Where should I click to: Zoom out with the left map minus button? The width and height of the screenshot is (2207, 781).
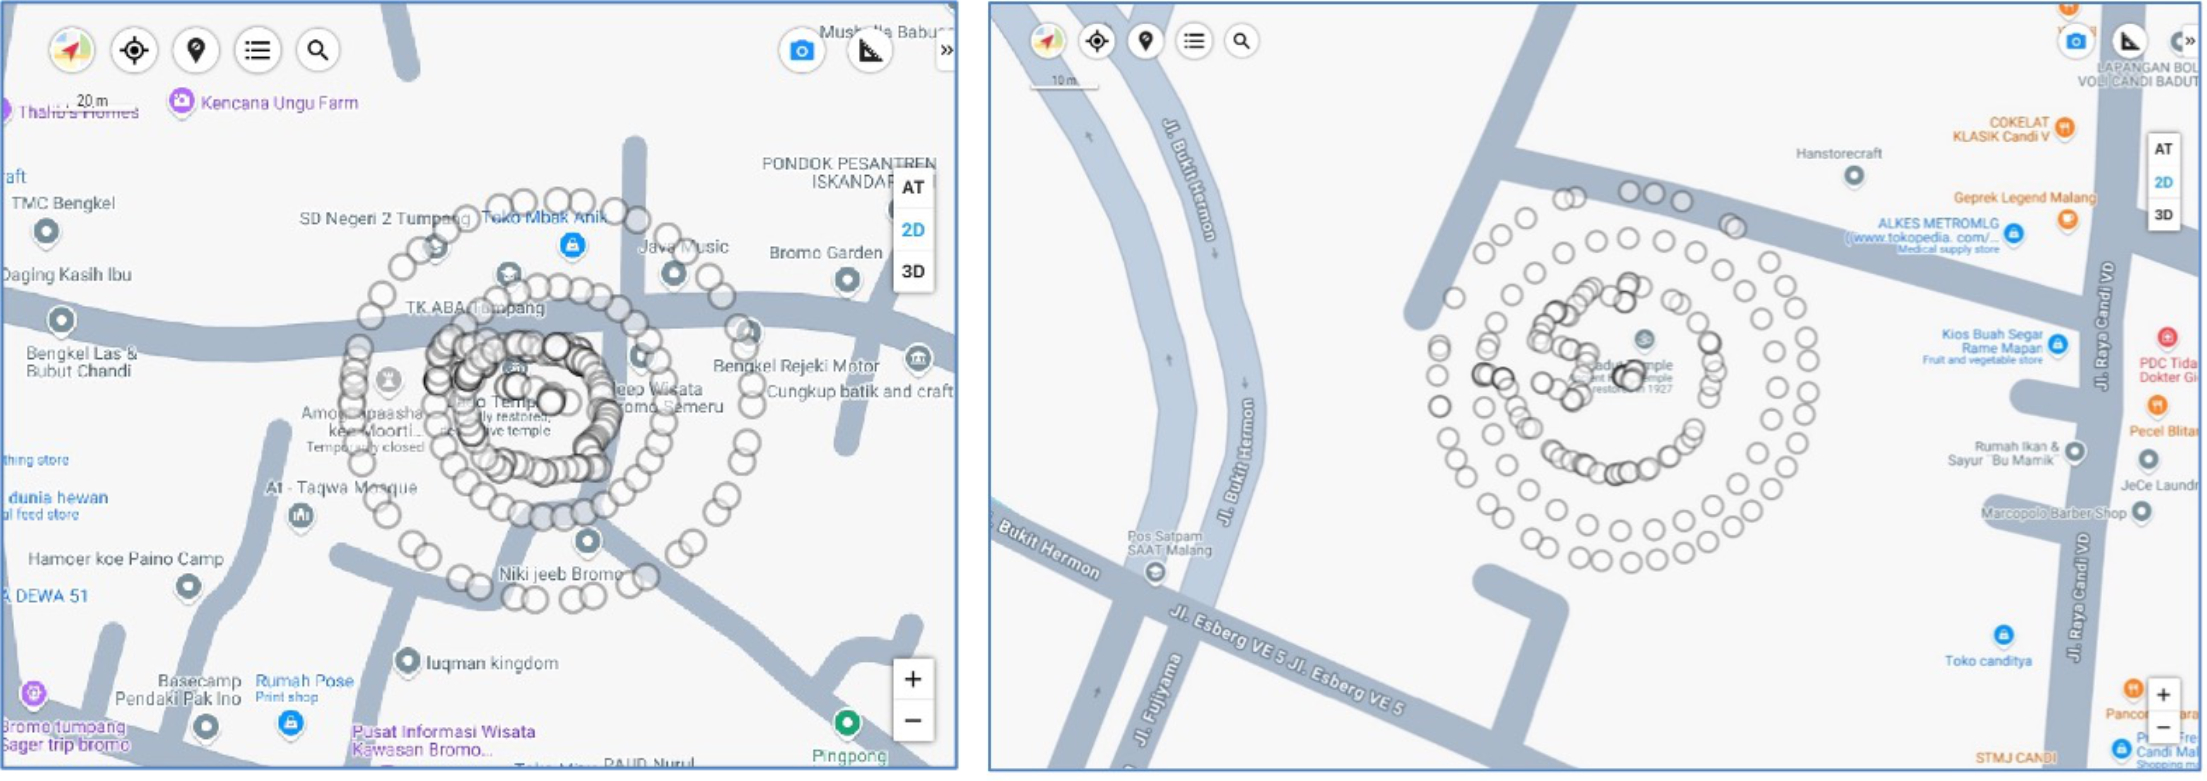tap(913, 721)
